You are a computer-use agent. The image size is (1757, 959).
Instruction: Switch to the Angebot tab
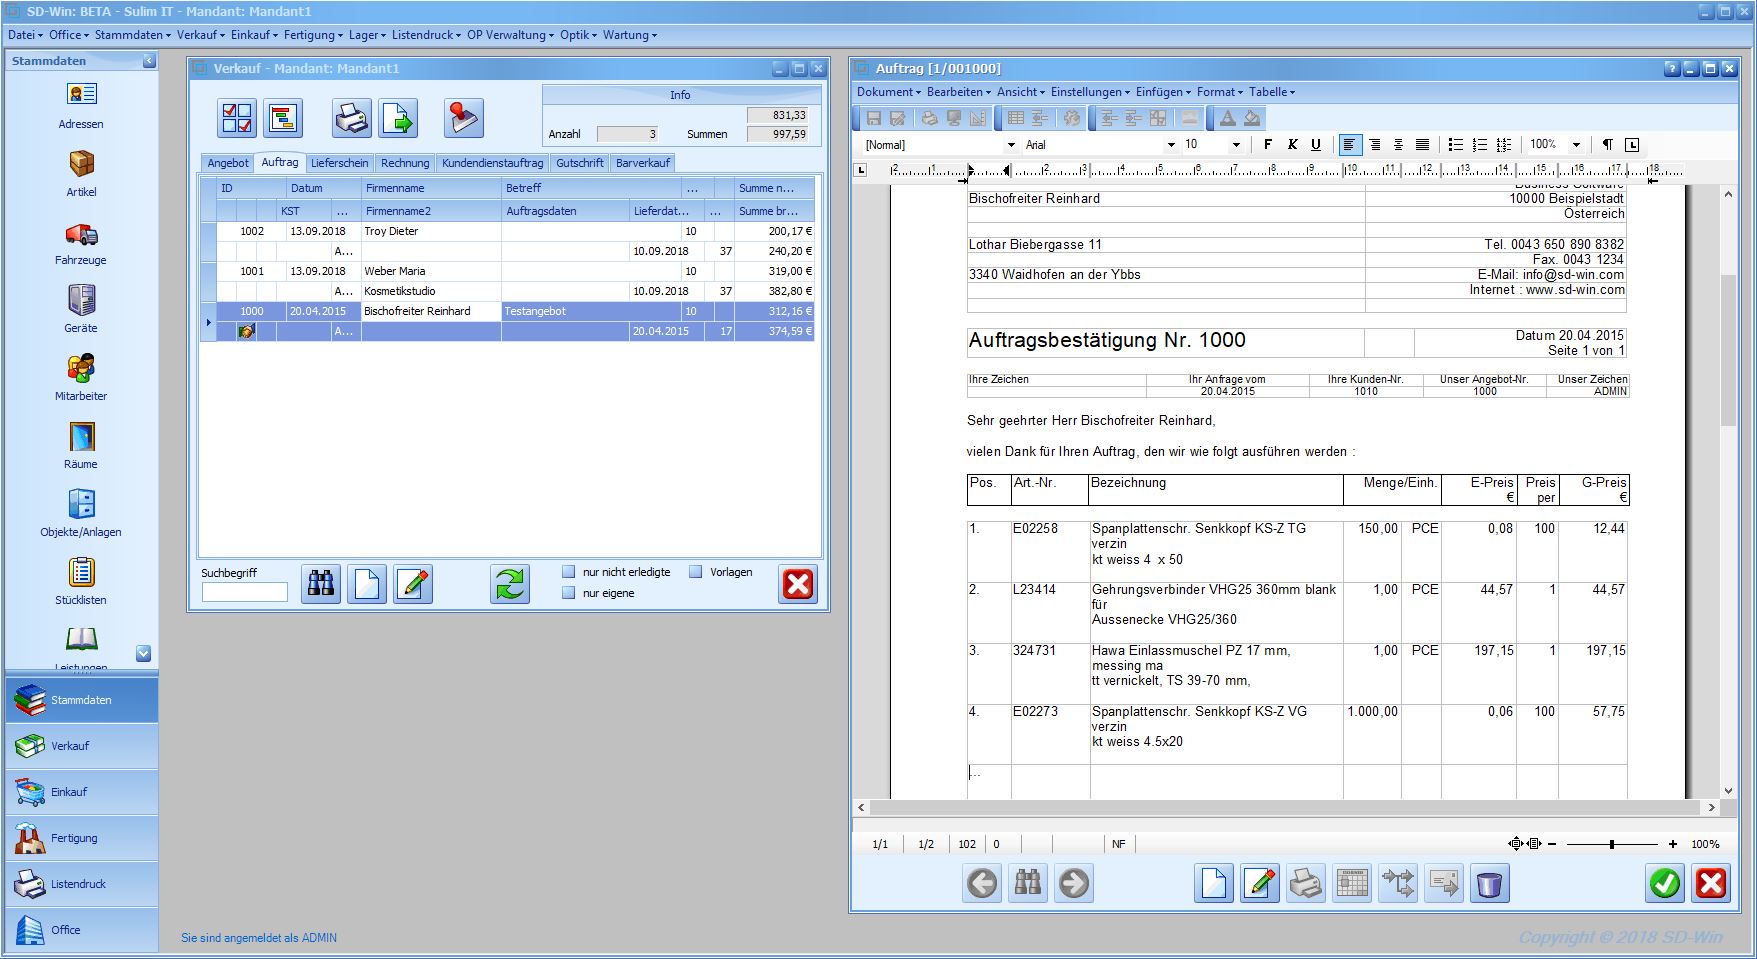[228, 163]
